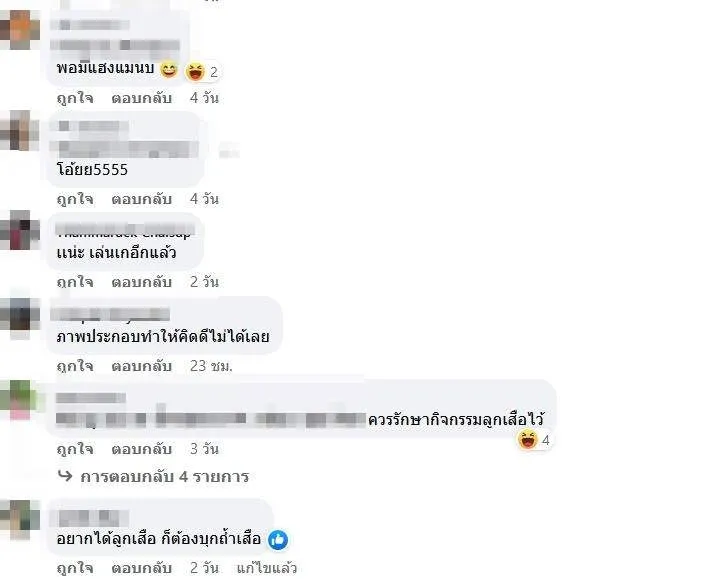The height and width of the screenshot is (579, 710).
Task: Click the haha reaction with count 4
Action: [x=528, y=440]
